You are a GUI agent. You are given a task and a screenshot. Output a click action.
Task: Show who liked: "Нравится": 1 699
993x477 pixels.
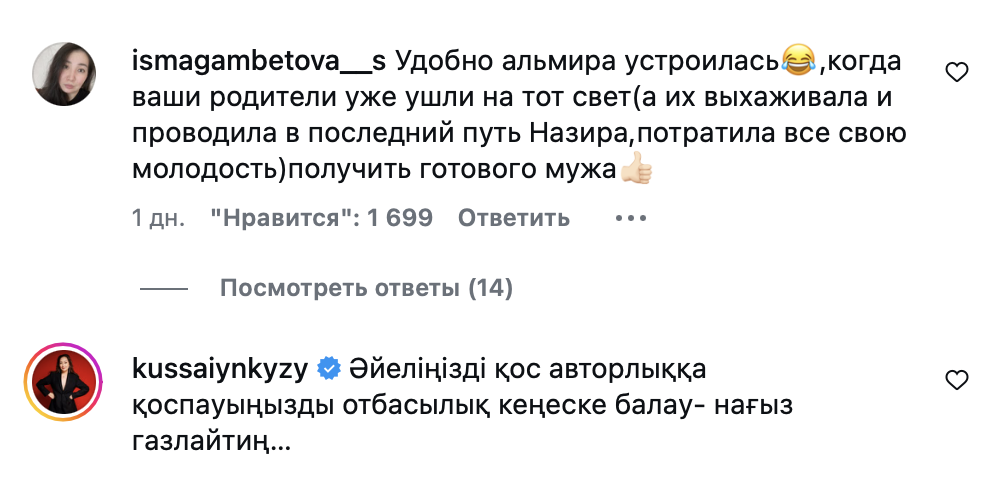tap(321, 218)
